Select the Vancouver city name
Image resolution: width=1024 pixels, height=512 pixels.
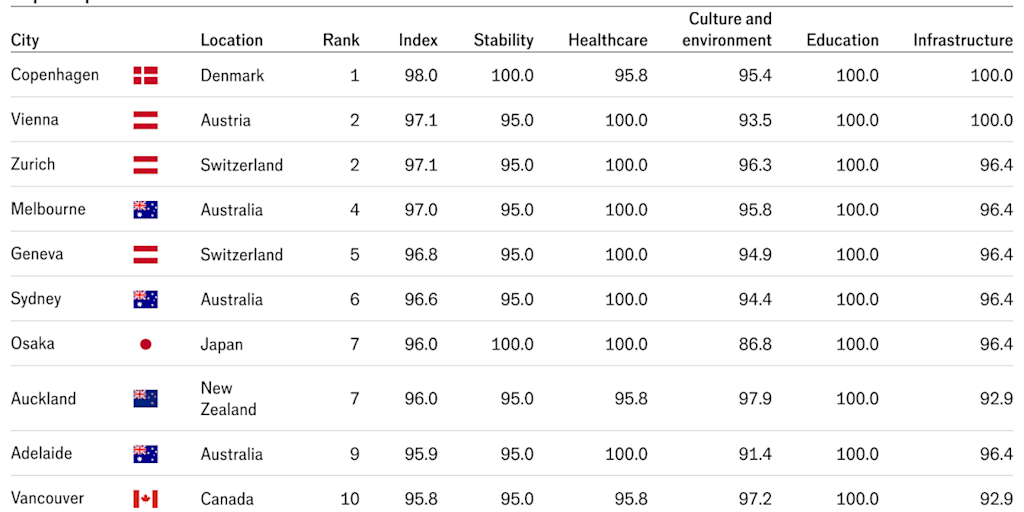coord(48,498)
